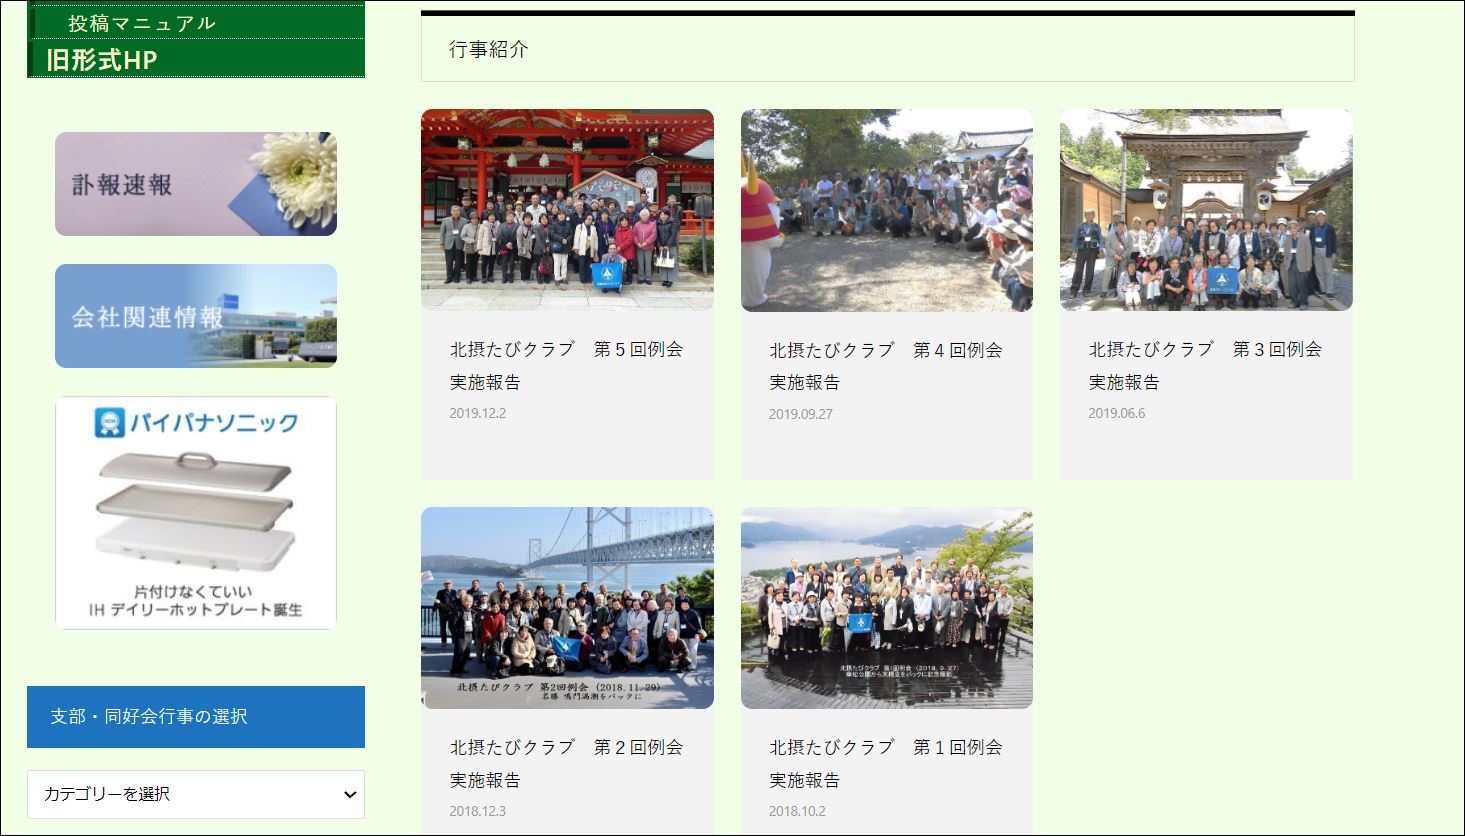Open the 北摂たびクラブ 第1回例会 report title
1465x836 pixels.
tap(885, 763)
